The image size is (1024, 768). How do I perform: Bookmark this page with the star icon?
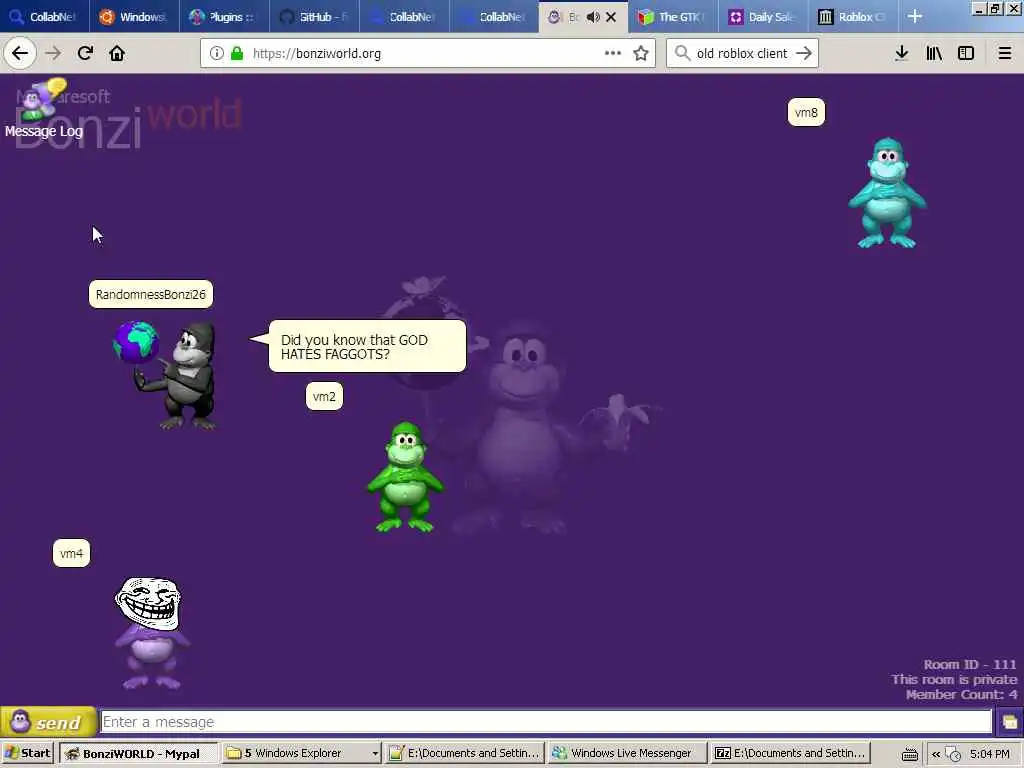(x=641, y=54)
